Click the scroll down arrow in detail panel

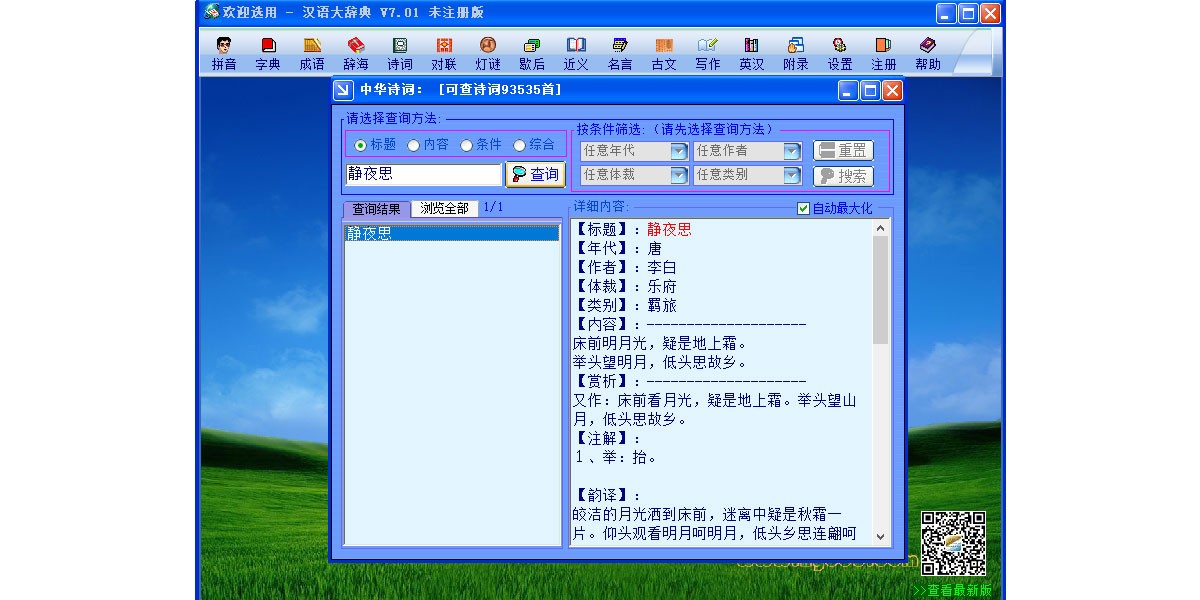(x=880, y=537)
